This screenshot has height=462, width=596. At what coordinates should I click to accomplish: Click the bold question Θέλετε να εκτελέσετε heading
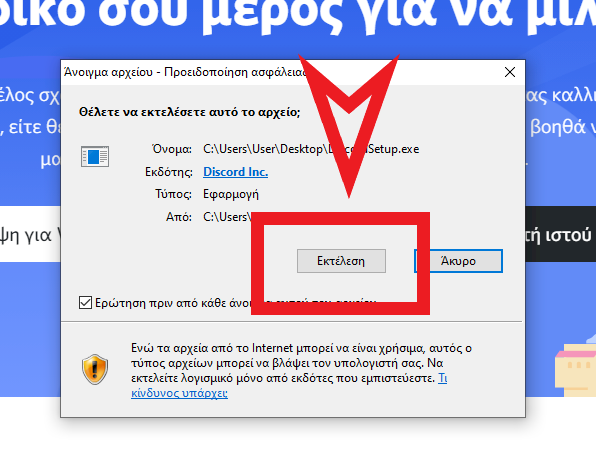[189, 112]
